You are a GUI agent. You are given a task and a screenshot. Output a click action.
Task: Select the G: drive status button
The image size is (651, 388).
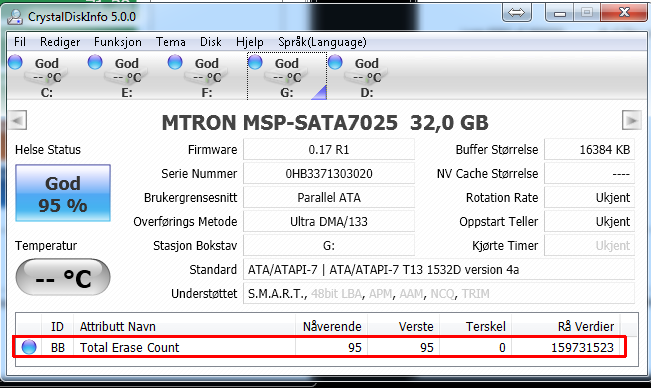tap(287, 77)
